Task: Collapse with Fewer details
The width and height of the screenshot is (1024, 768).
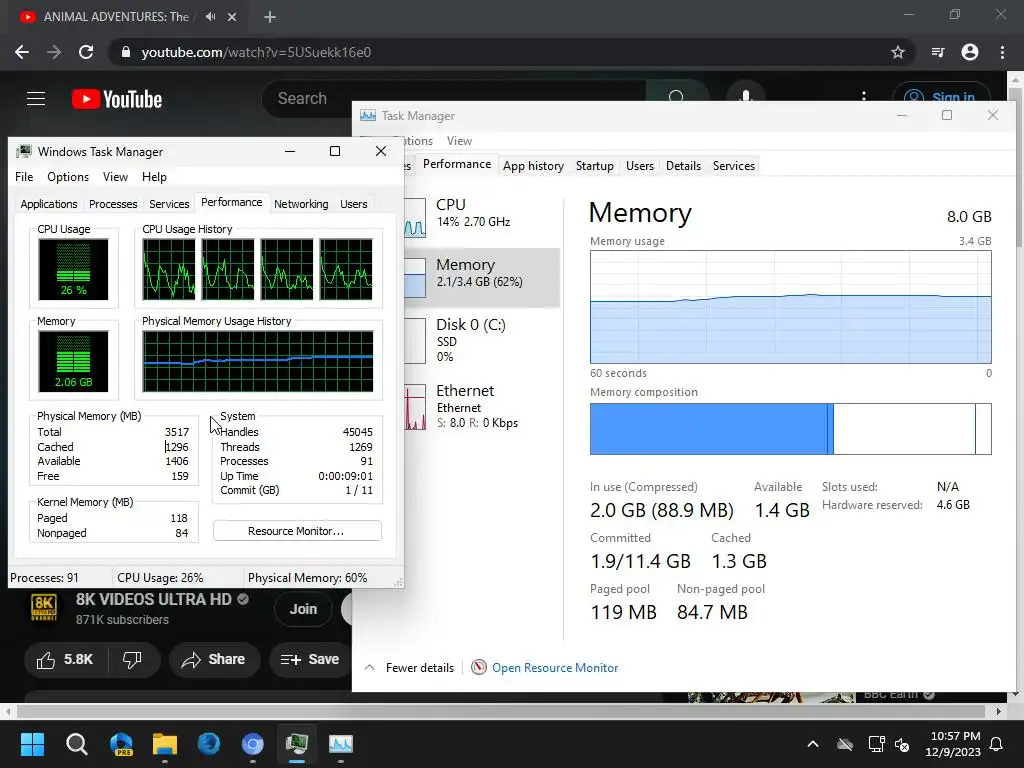Action: (409, 667)
